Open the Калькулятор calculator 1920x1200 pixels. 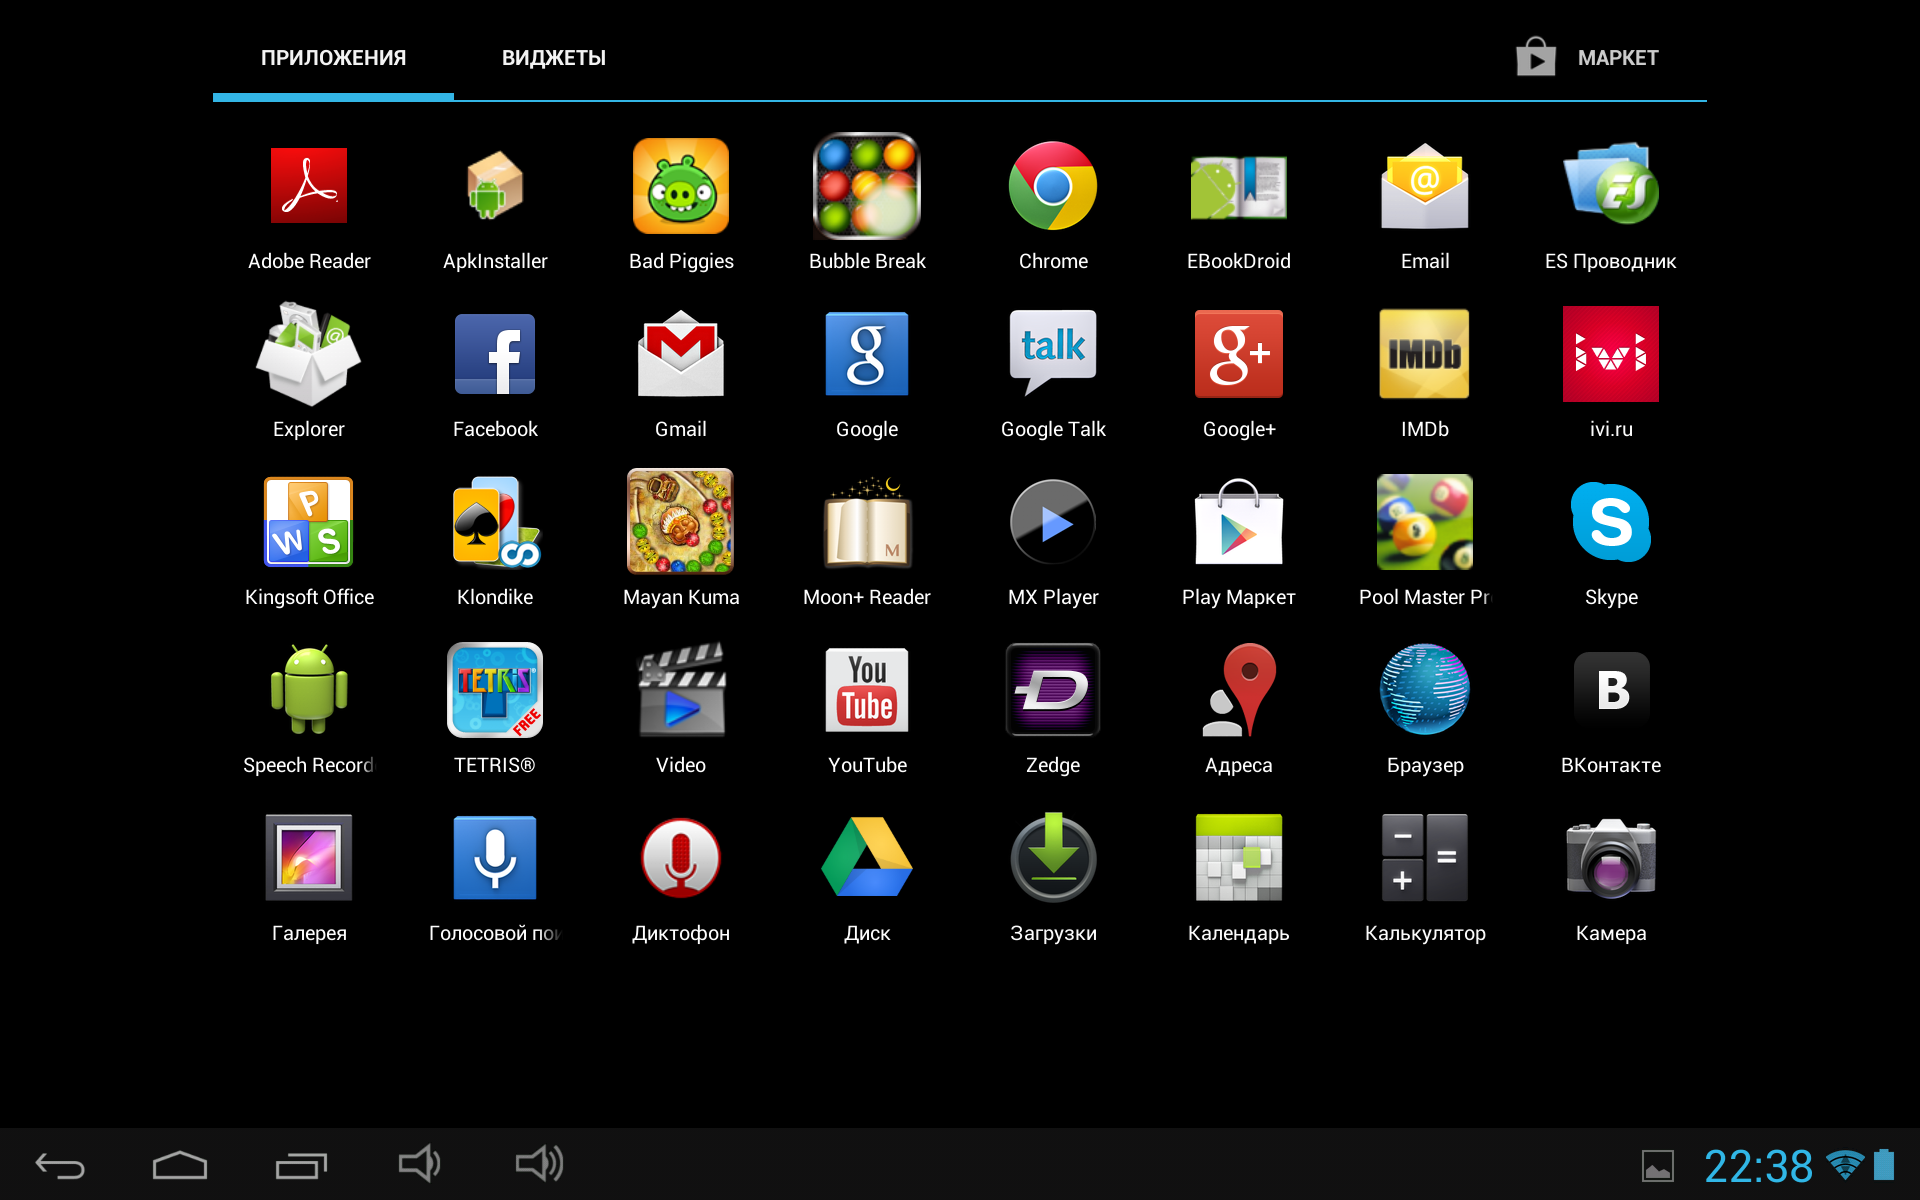pyautogui.click(x=1425, y=858)
